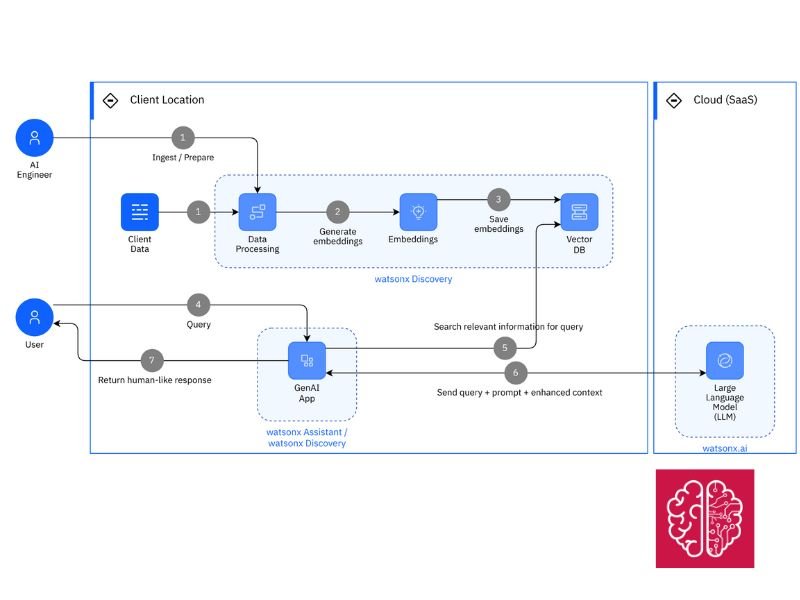Click the "Data Processing" label
The image size is (800, 600).
point(257,244)
